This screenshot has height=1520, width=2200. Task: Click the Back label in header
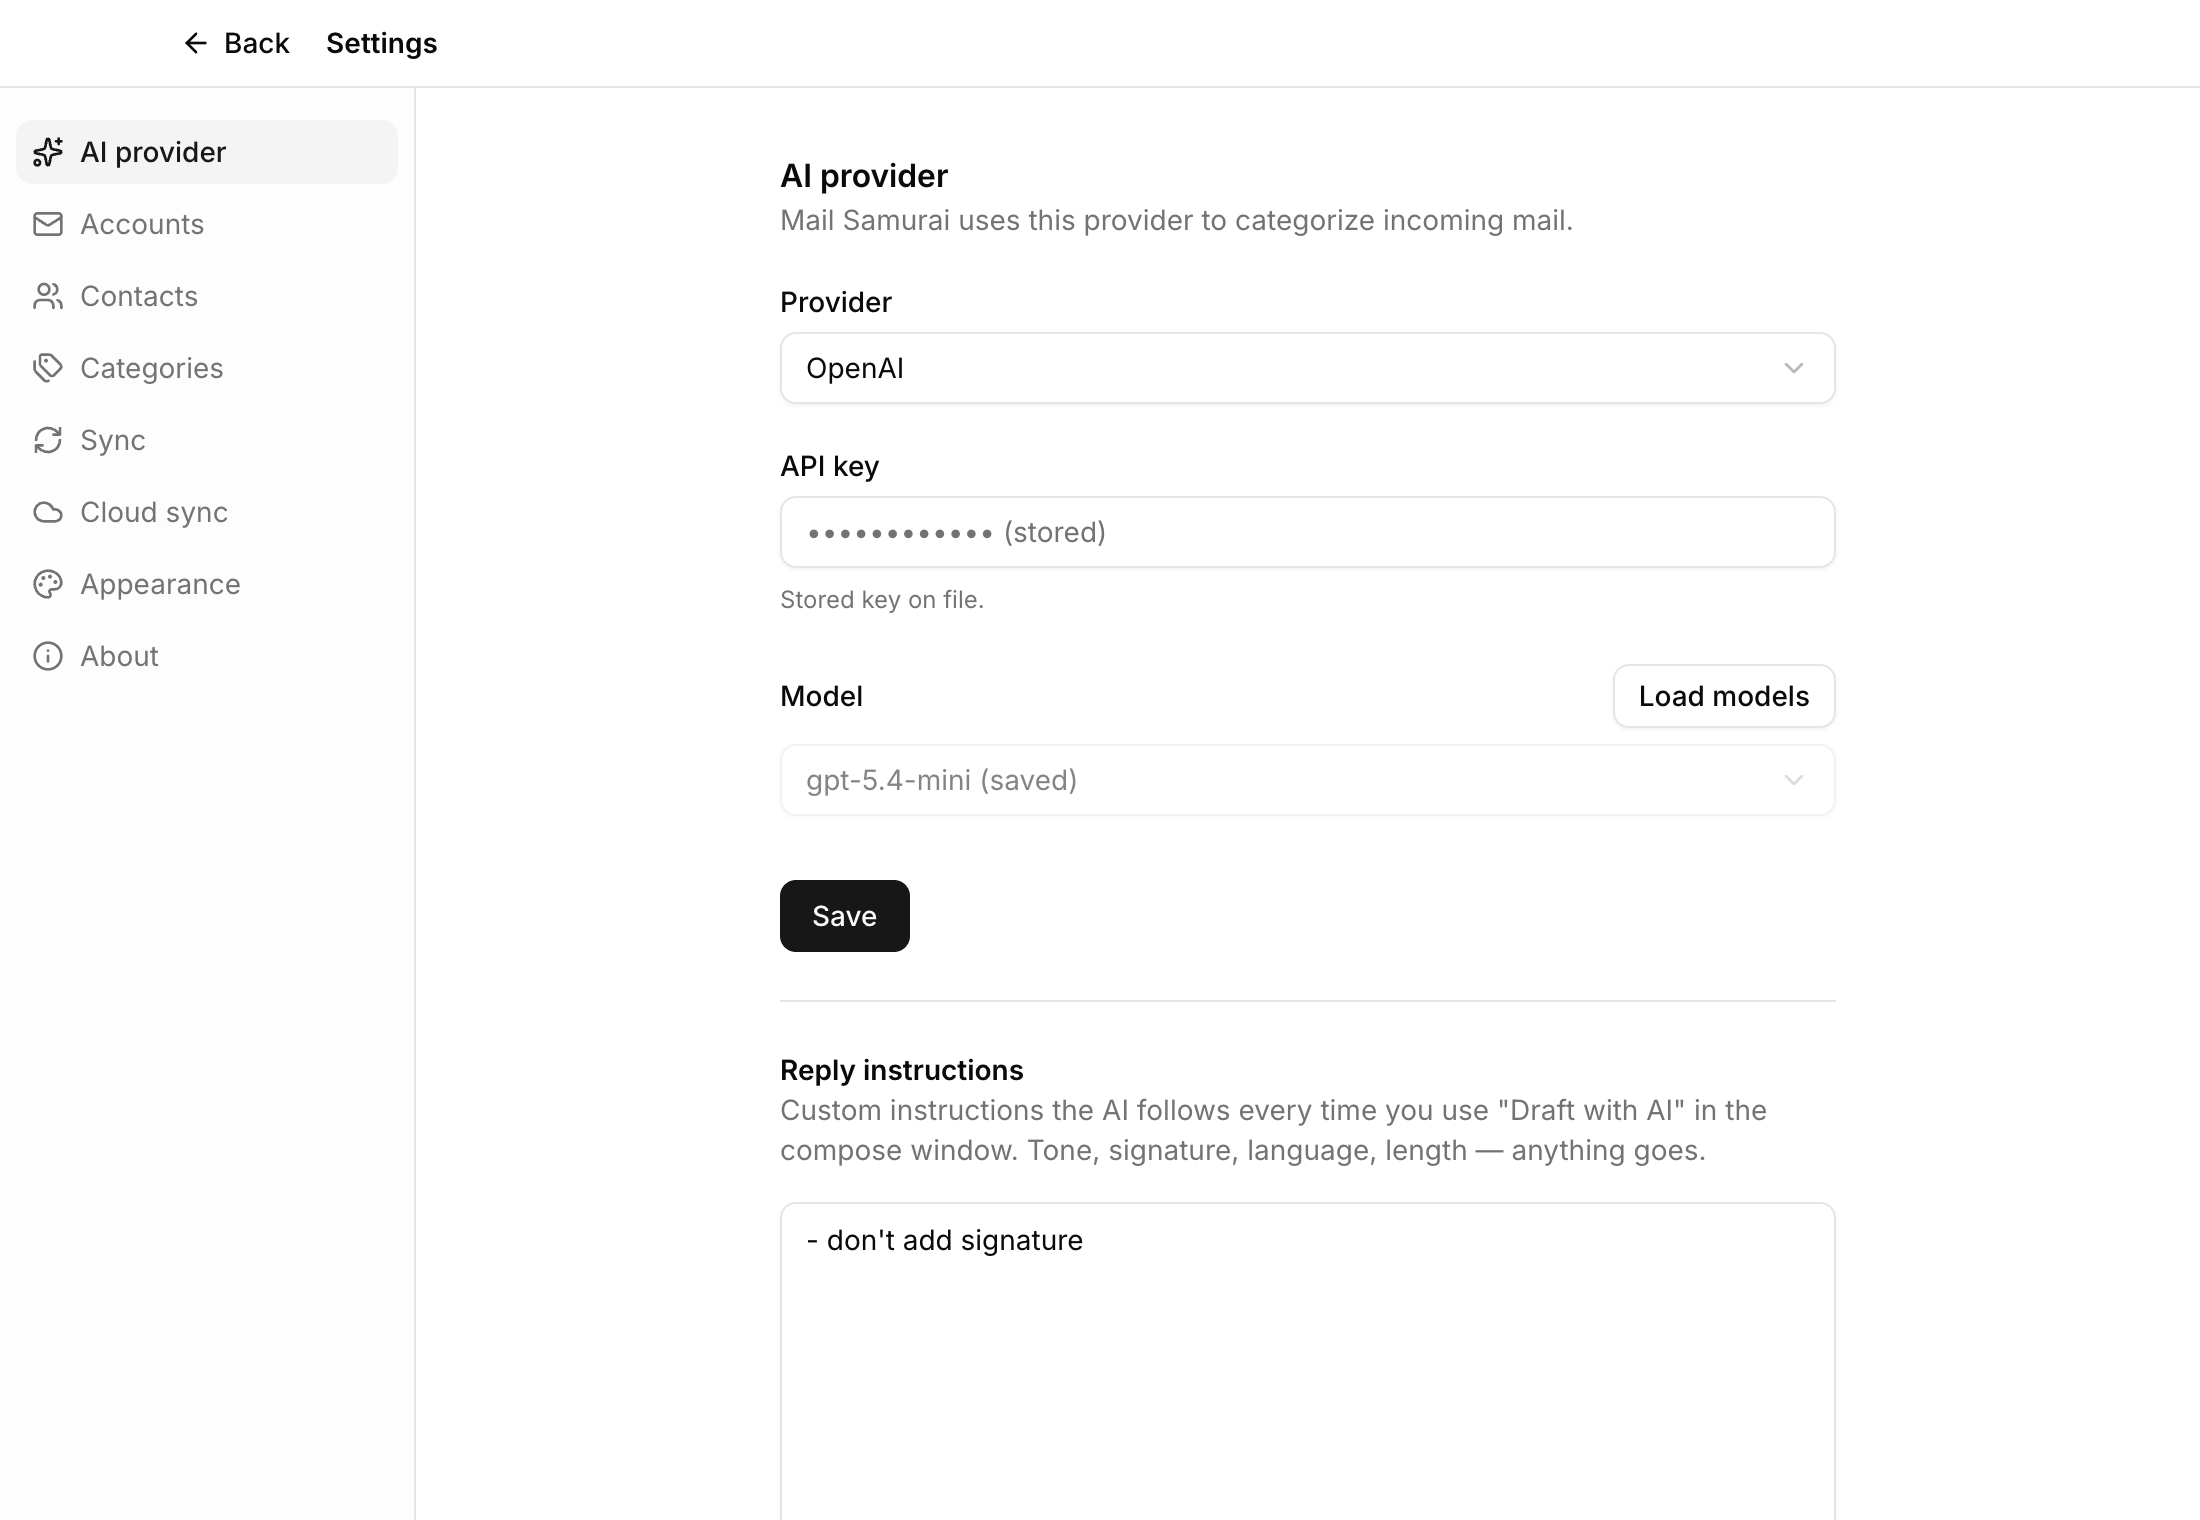(256, 43)
